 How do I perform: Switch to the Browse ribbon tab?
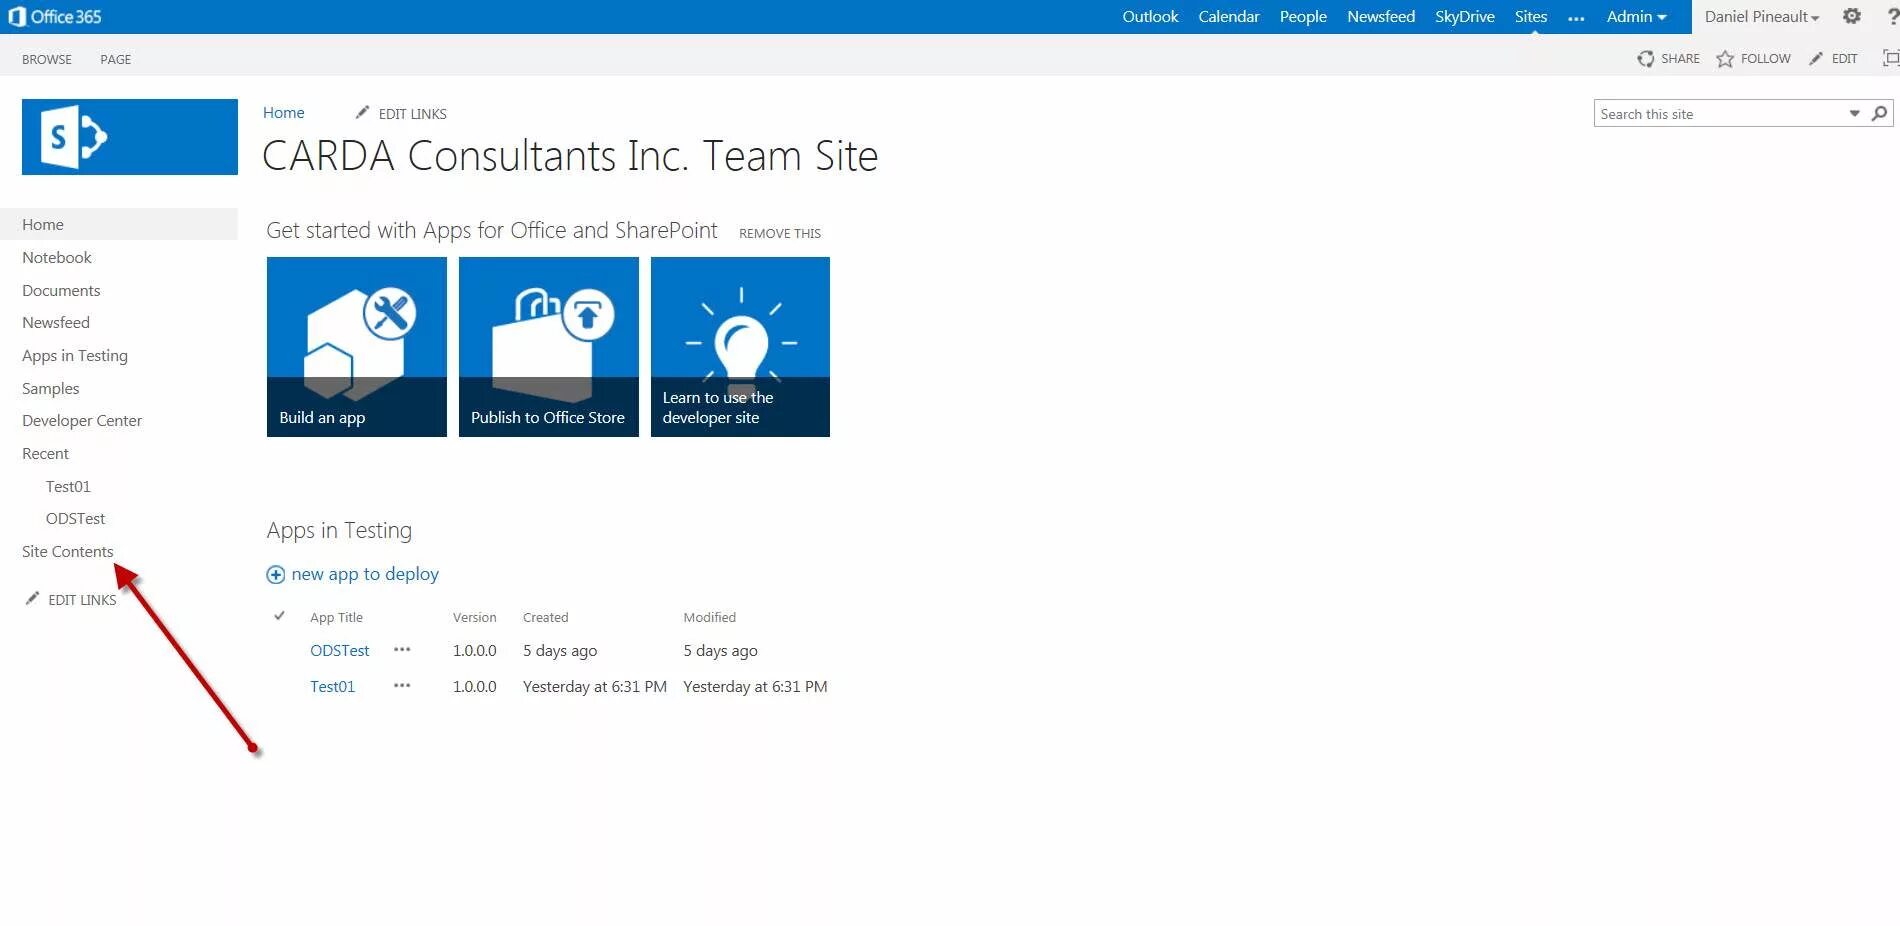(47, 59)
